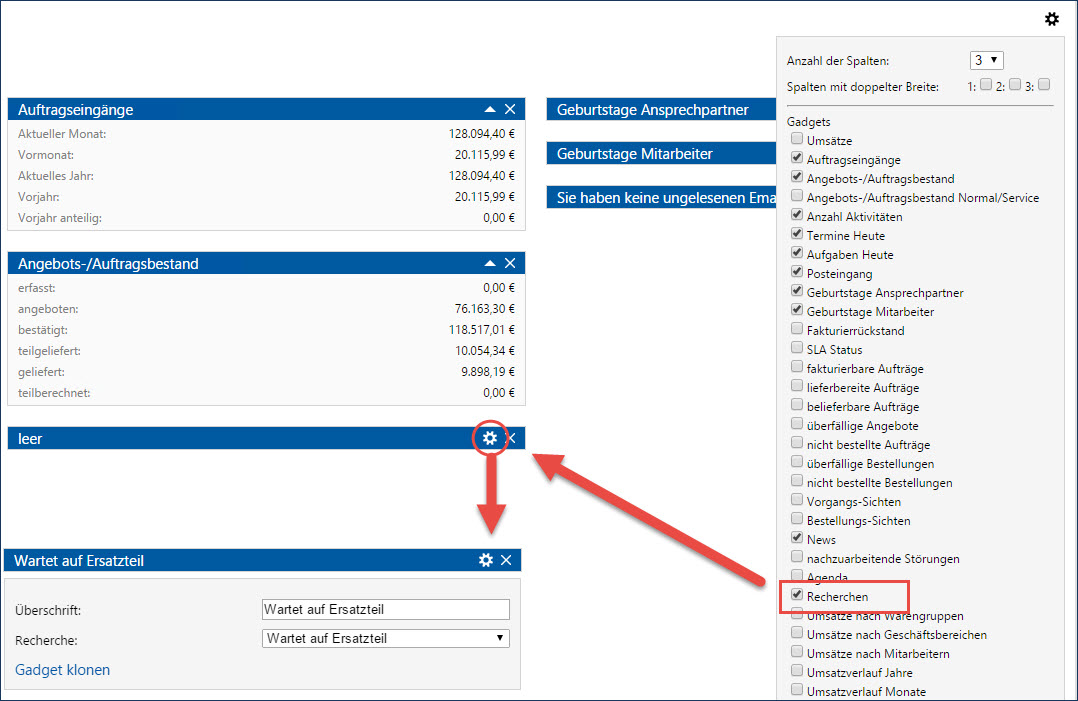Click the Geburtstage Mitarbeiter gadget header
This screenshot has width=1078, height=701.
(x=660, y=154)
